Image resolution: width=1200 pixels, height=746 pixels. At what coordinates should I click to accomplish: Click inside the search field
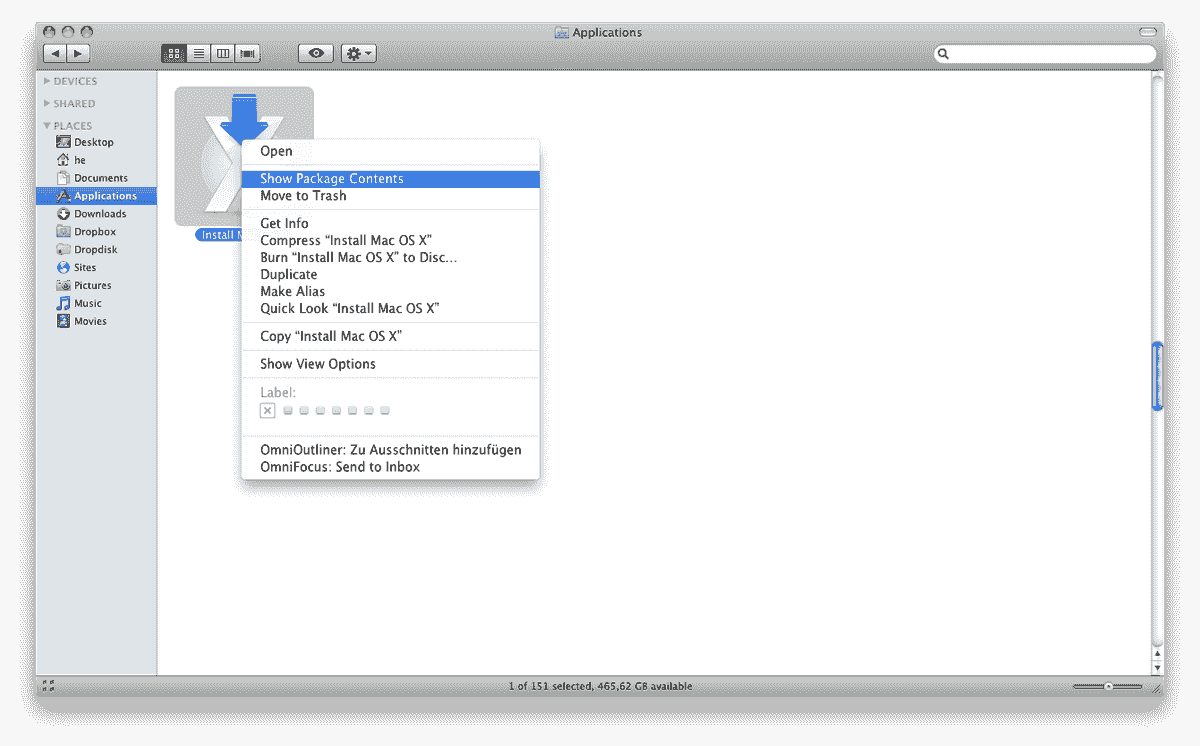(x=1045, y=53)
